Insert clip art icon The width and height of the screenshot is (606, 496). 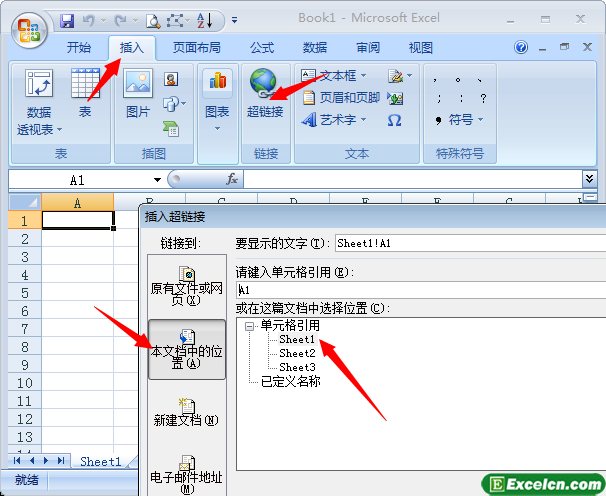click(171, 79)
